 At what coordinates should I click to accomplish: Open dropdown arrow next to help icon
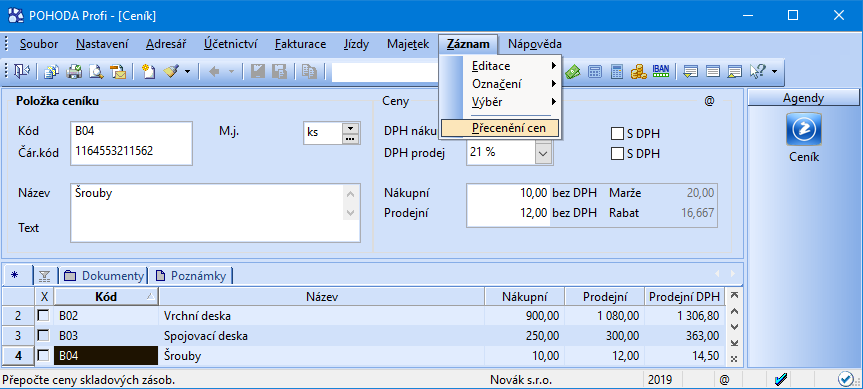click(774, 72)
